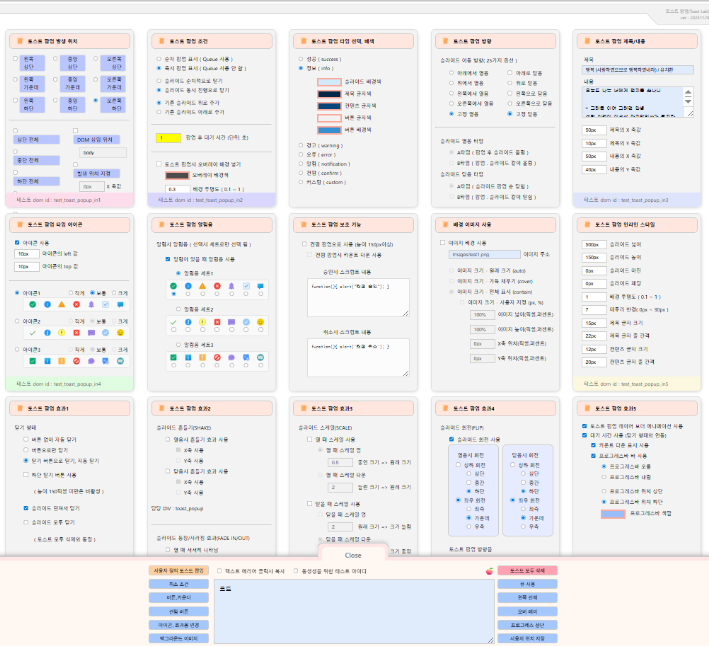Viewport: 709px width, 646px height.
Task: Enable the 이미지 배경 사용 checkbox
Action: [443, 242]
